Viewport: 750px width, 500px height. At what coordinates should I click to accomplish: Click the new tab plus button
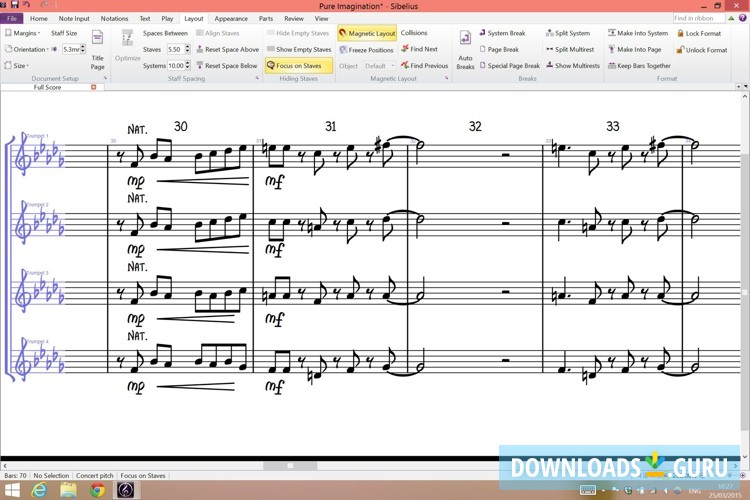point(739,87)
